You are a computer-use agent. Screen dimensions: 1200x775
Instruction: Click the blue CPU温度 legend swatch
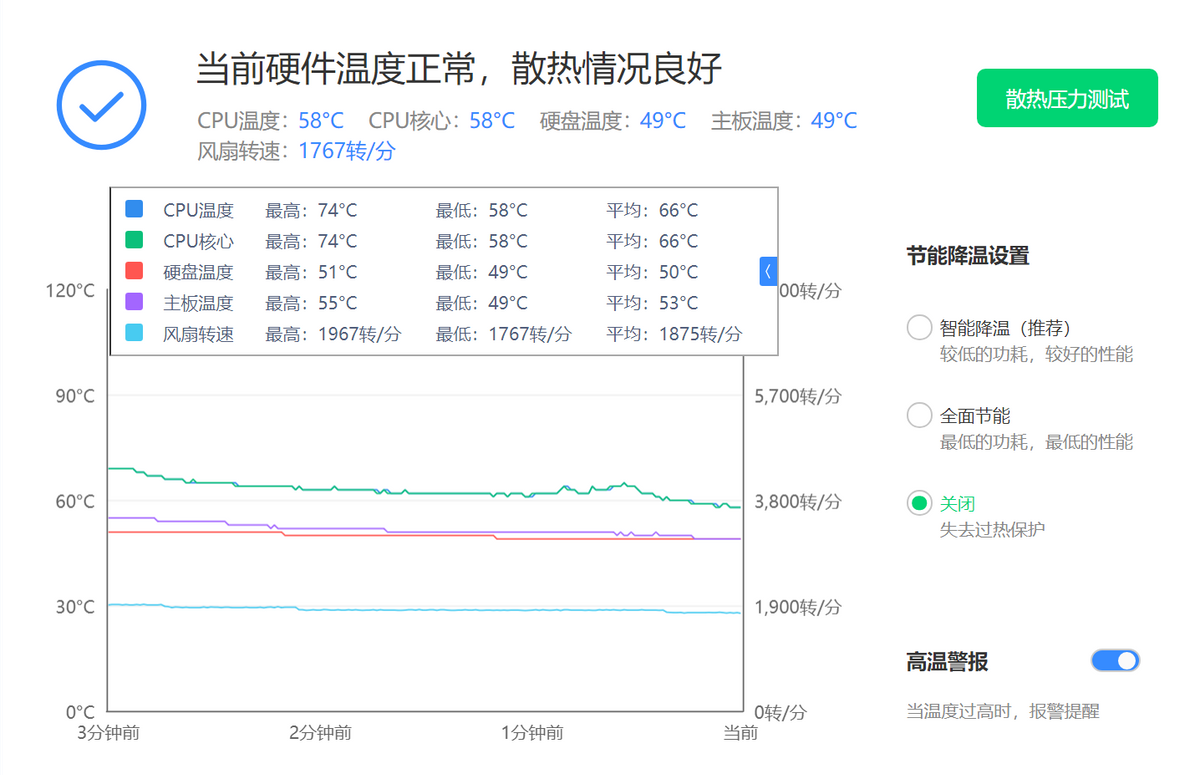[x=134, y=209]
